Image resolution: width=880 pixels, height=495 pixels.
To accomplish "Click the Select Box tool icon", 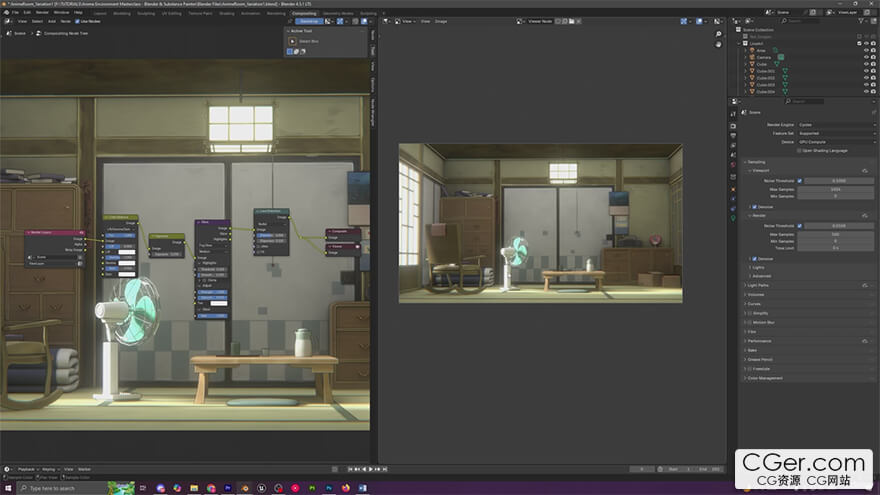I will [x=292, y=41].
